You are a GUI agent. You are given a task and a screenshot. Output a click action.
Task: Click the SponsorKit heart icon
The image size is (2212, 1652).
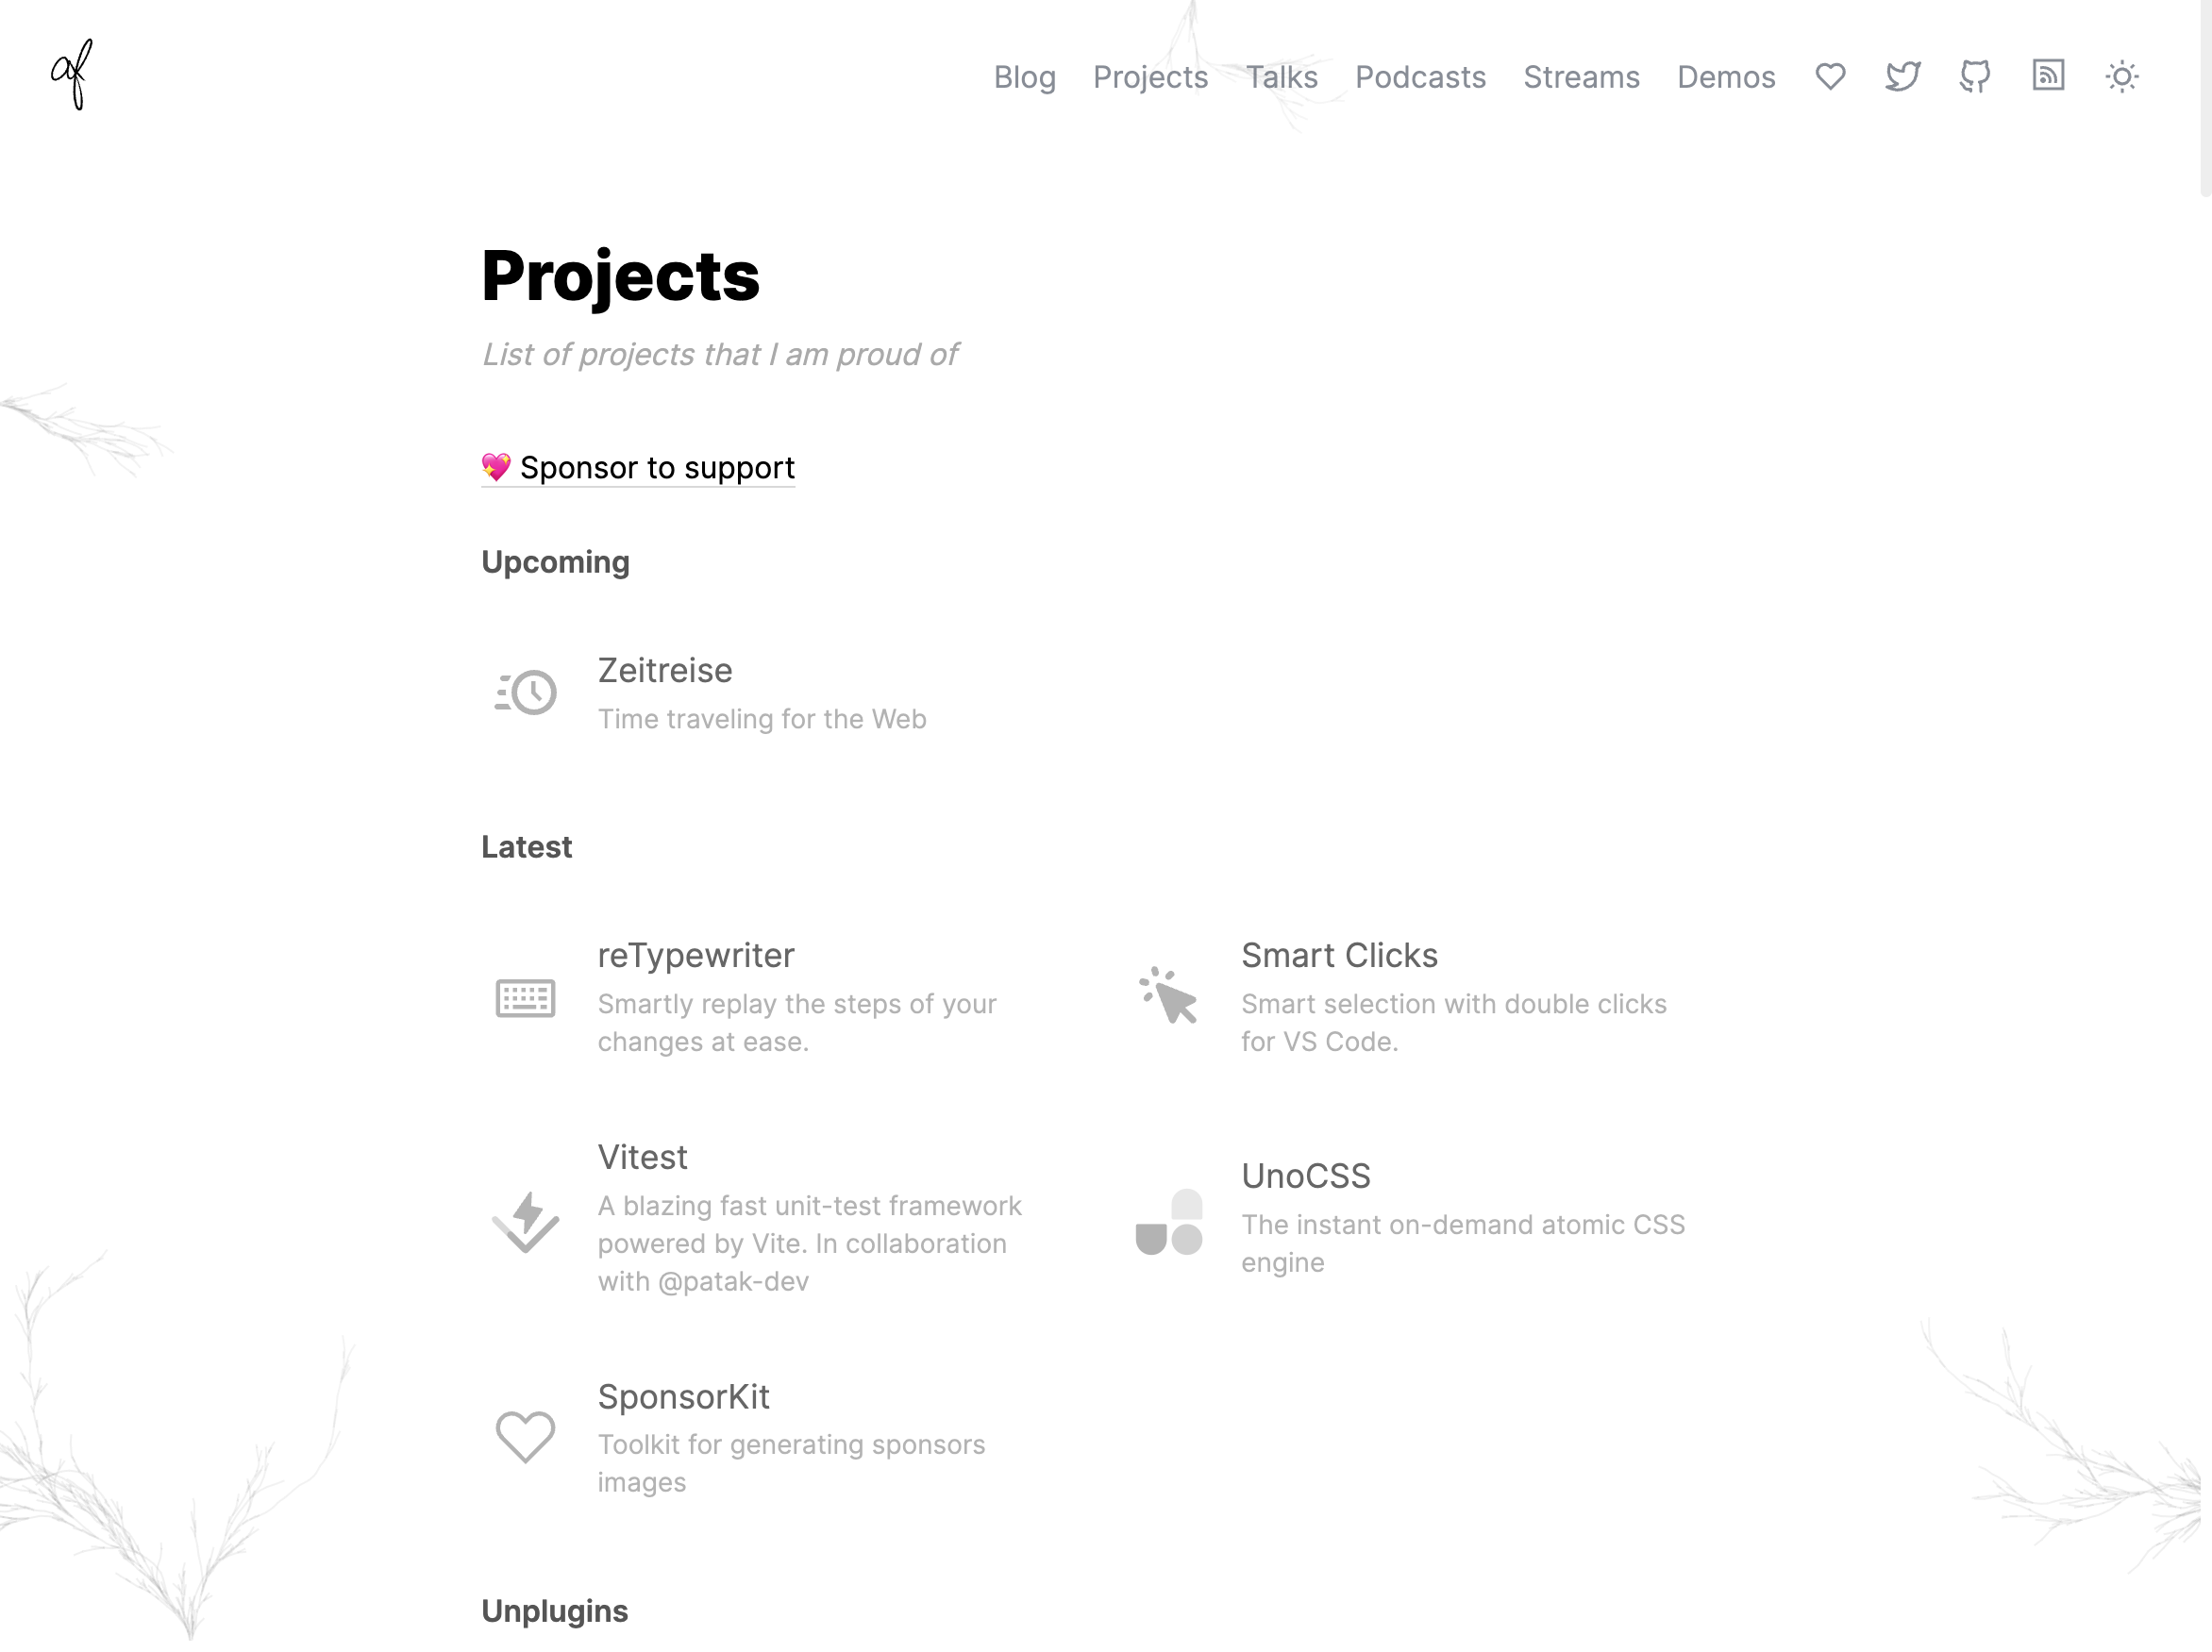click(526, 1437)
